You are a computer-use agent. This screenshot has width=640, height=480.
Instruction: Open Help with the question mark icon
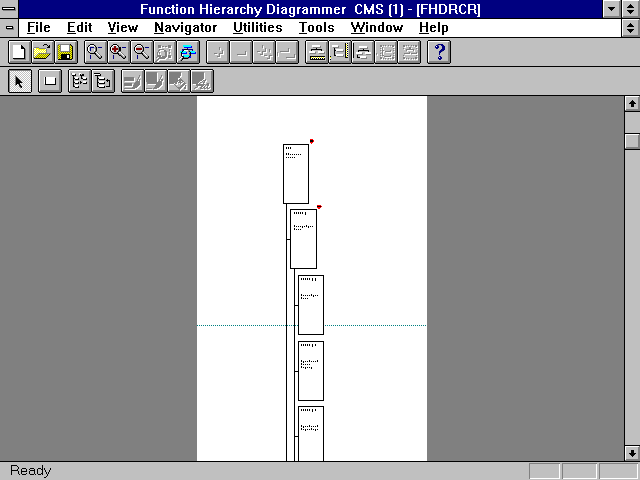439,52
